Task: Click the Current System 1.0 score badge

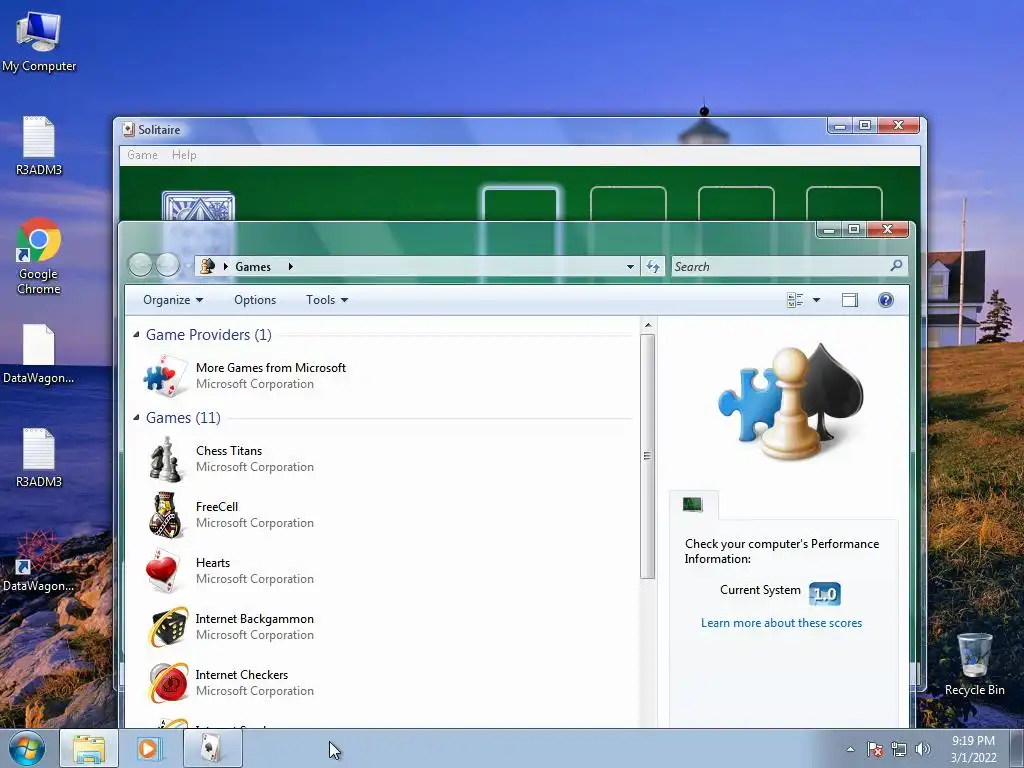Action: 824,594
